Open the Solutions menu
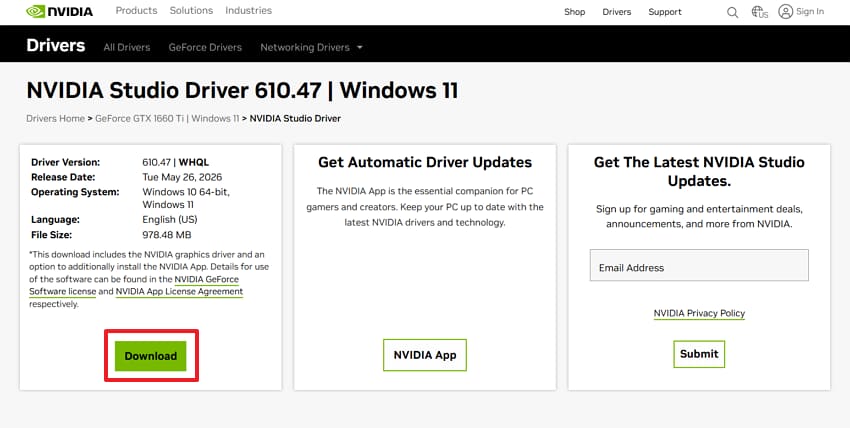This screenshot has height=428, width=850. point(191,10)
